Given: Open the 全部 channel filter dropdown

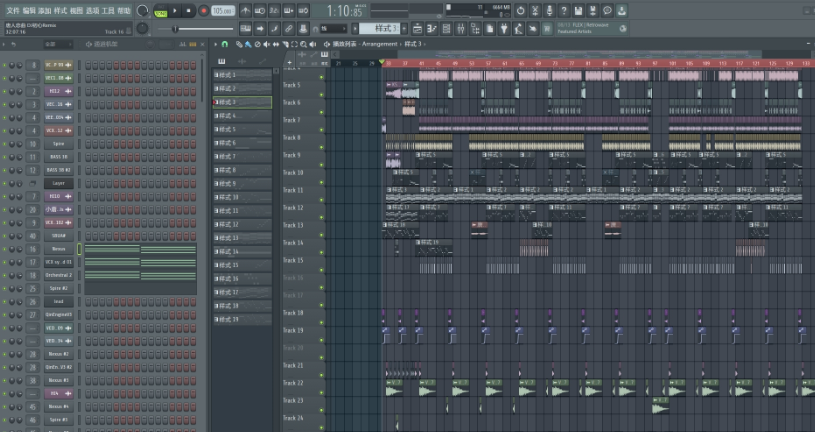Looking at the screenshot, I should coord(57,44).
